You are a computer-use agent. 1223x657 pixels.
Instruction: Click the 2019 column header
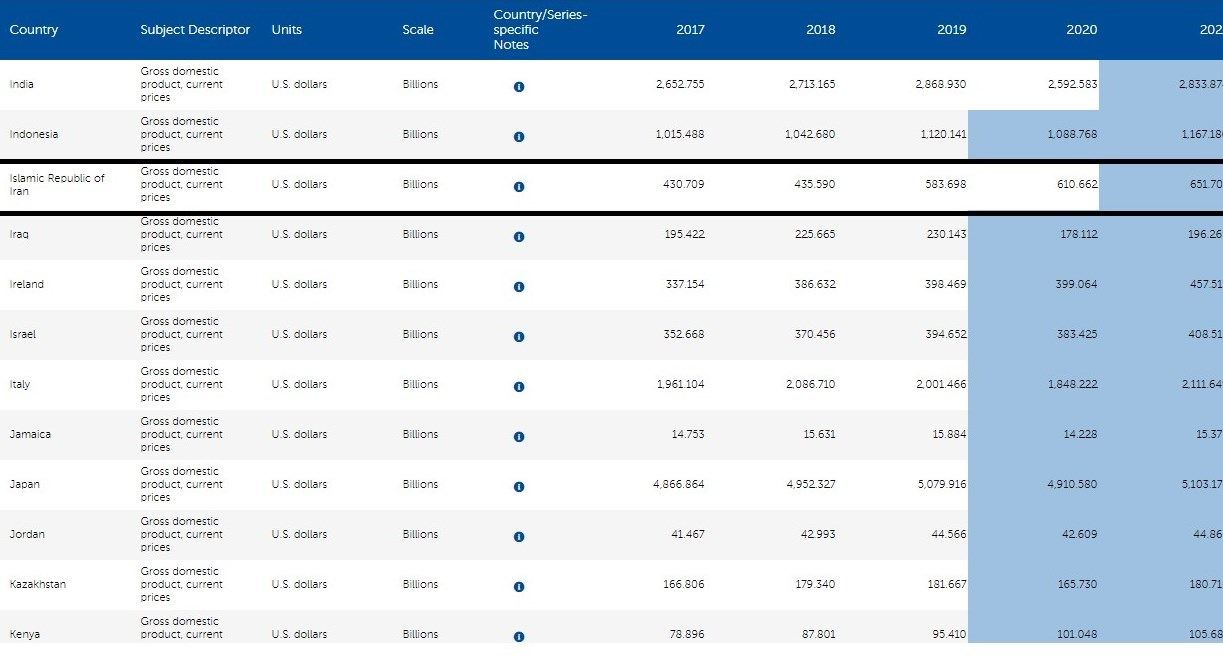(952, 30)
